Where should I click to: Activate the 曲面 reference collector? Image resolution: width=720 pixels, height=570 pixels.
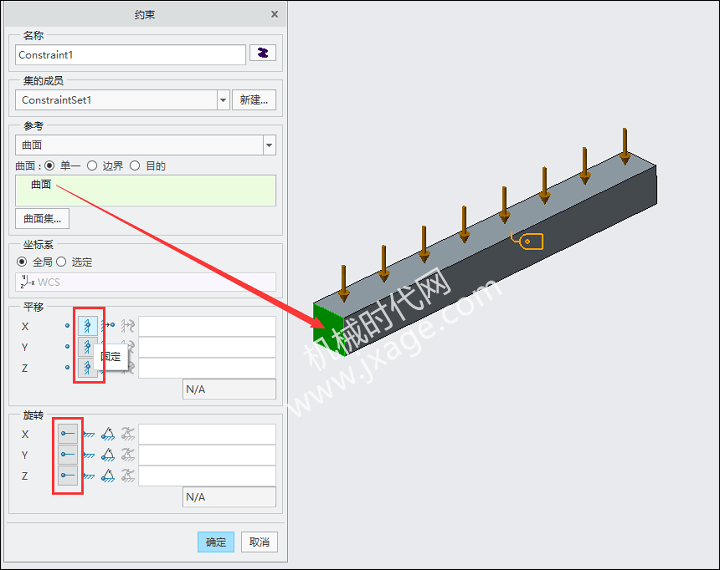point(146,190)
